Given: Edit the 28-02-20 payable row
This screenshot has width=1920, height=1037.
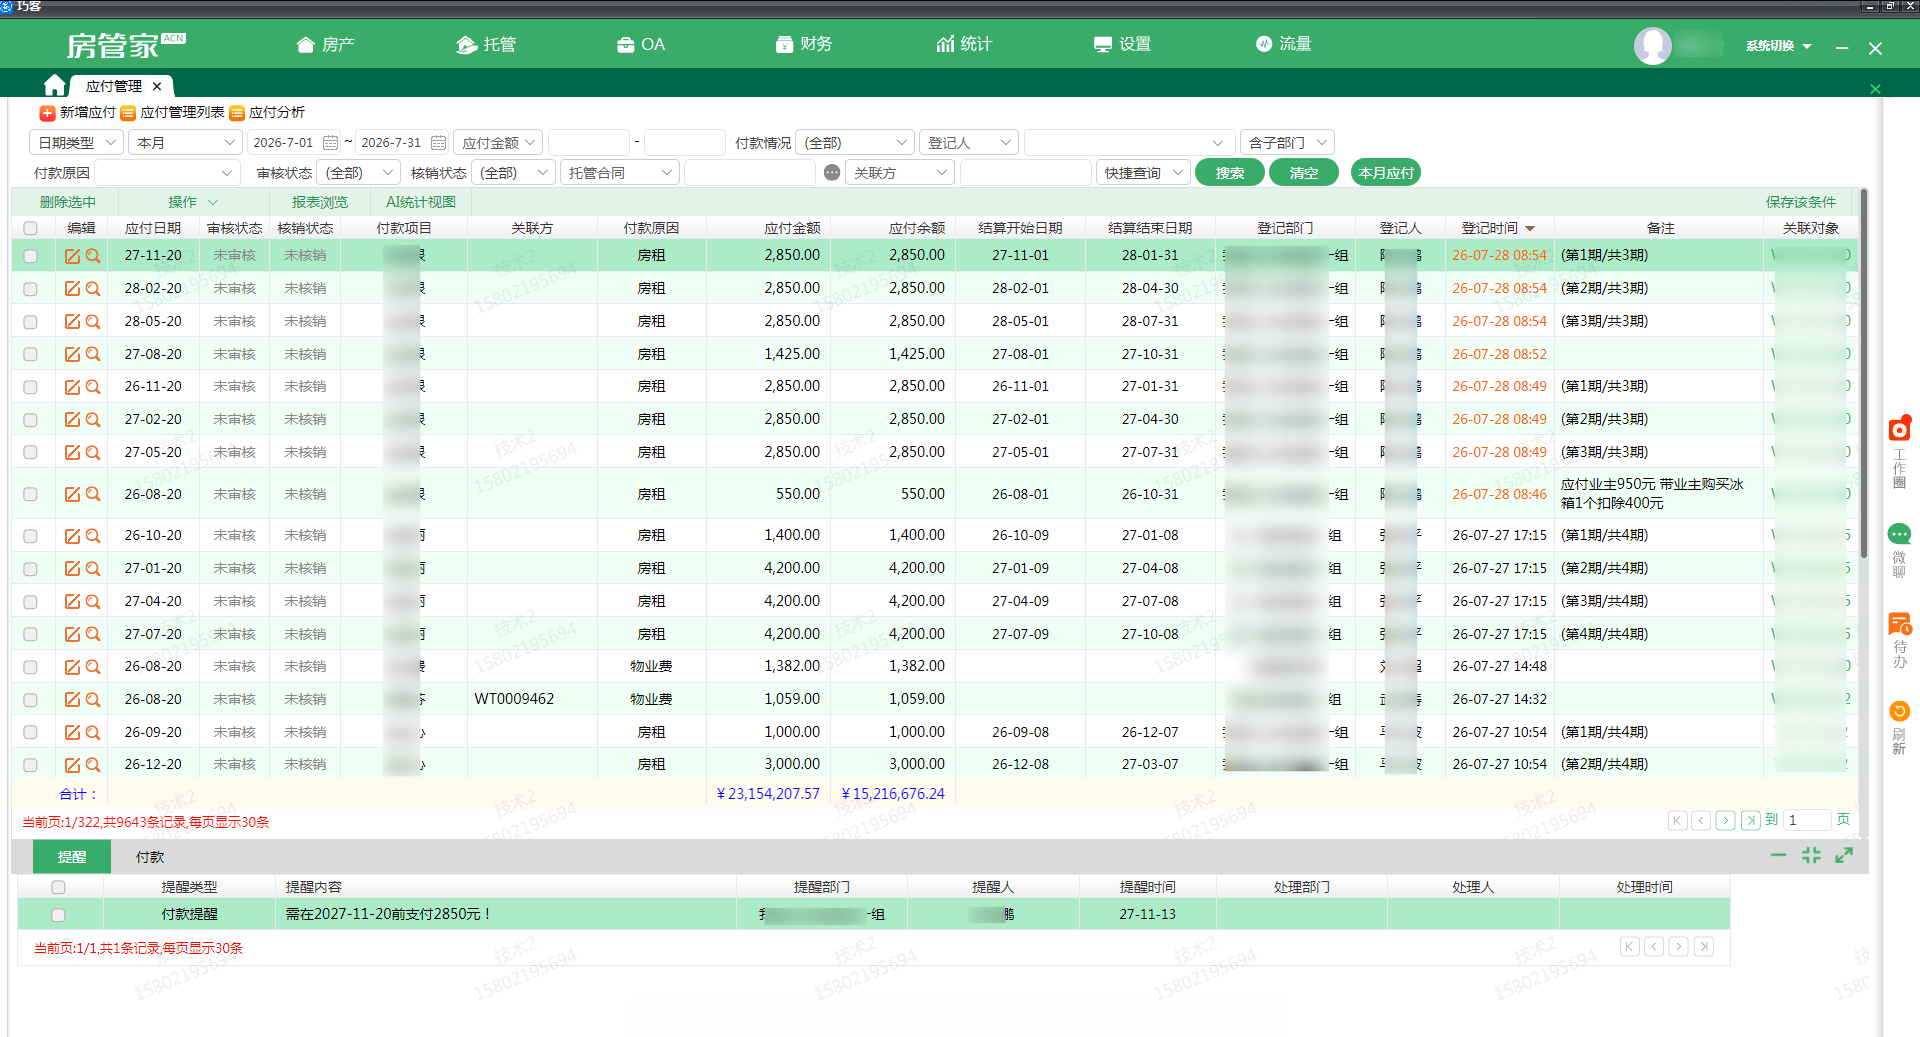Looking at the screenshot, I should pos(72,289).
